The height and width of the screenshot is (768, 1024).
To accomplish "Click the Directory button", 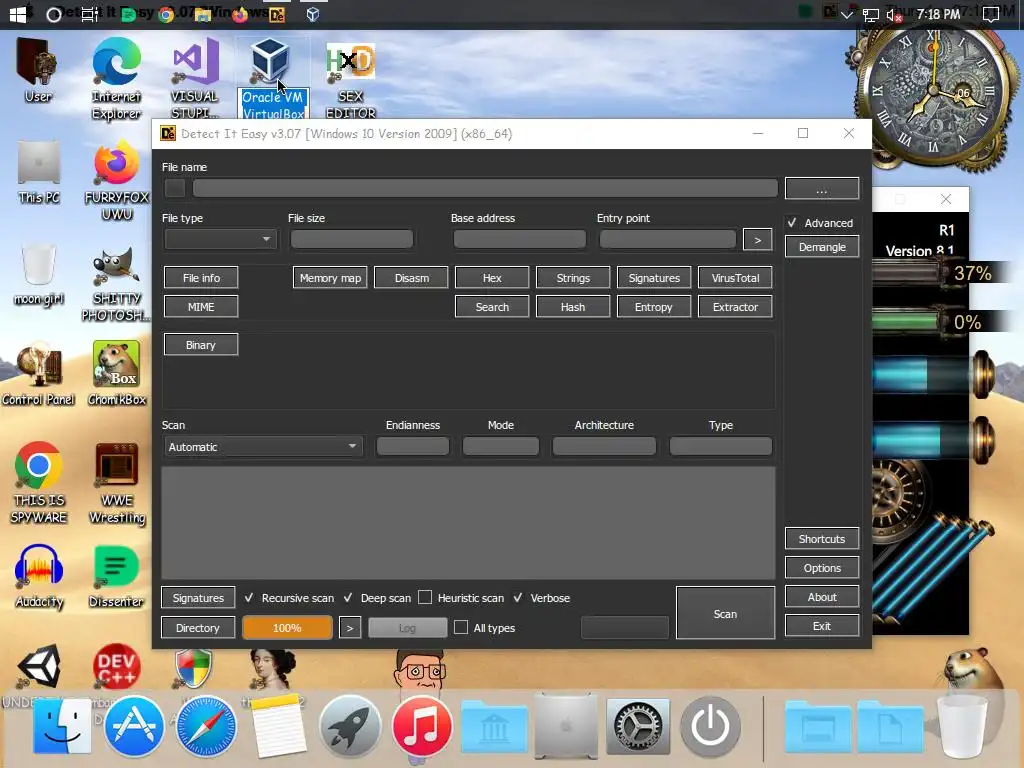I will tap(198, 628).
